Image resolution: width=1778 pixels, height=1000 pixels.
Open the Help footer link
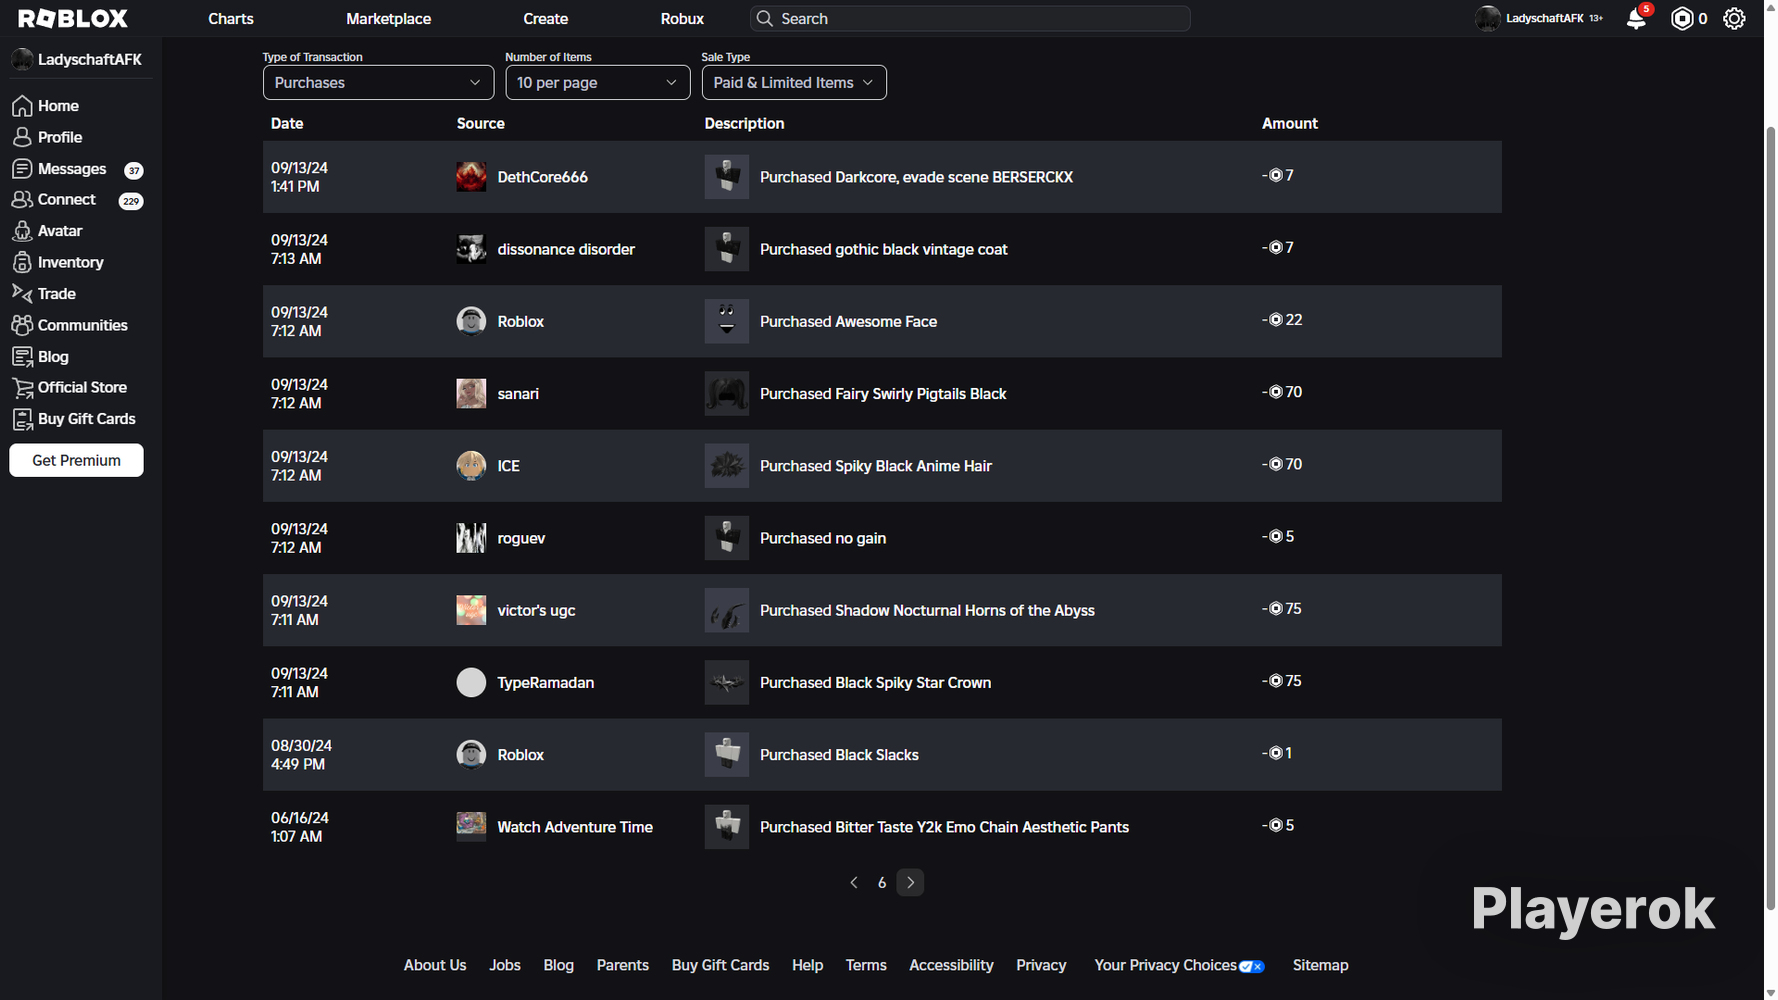(x=807, y=965)
